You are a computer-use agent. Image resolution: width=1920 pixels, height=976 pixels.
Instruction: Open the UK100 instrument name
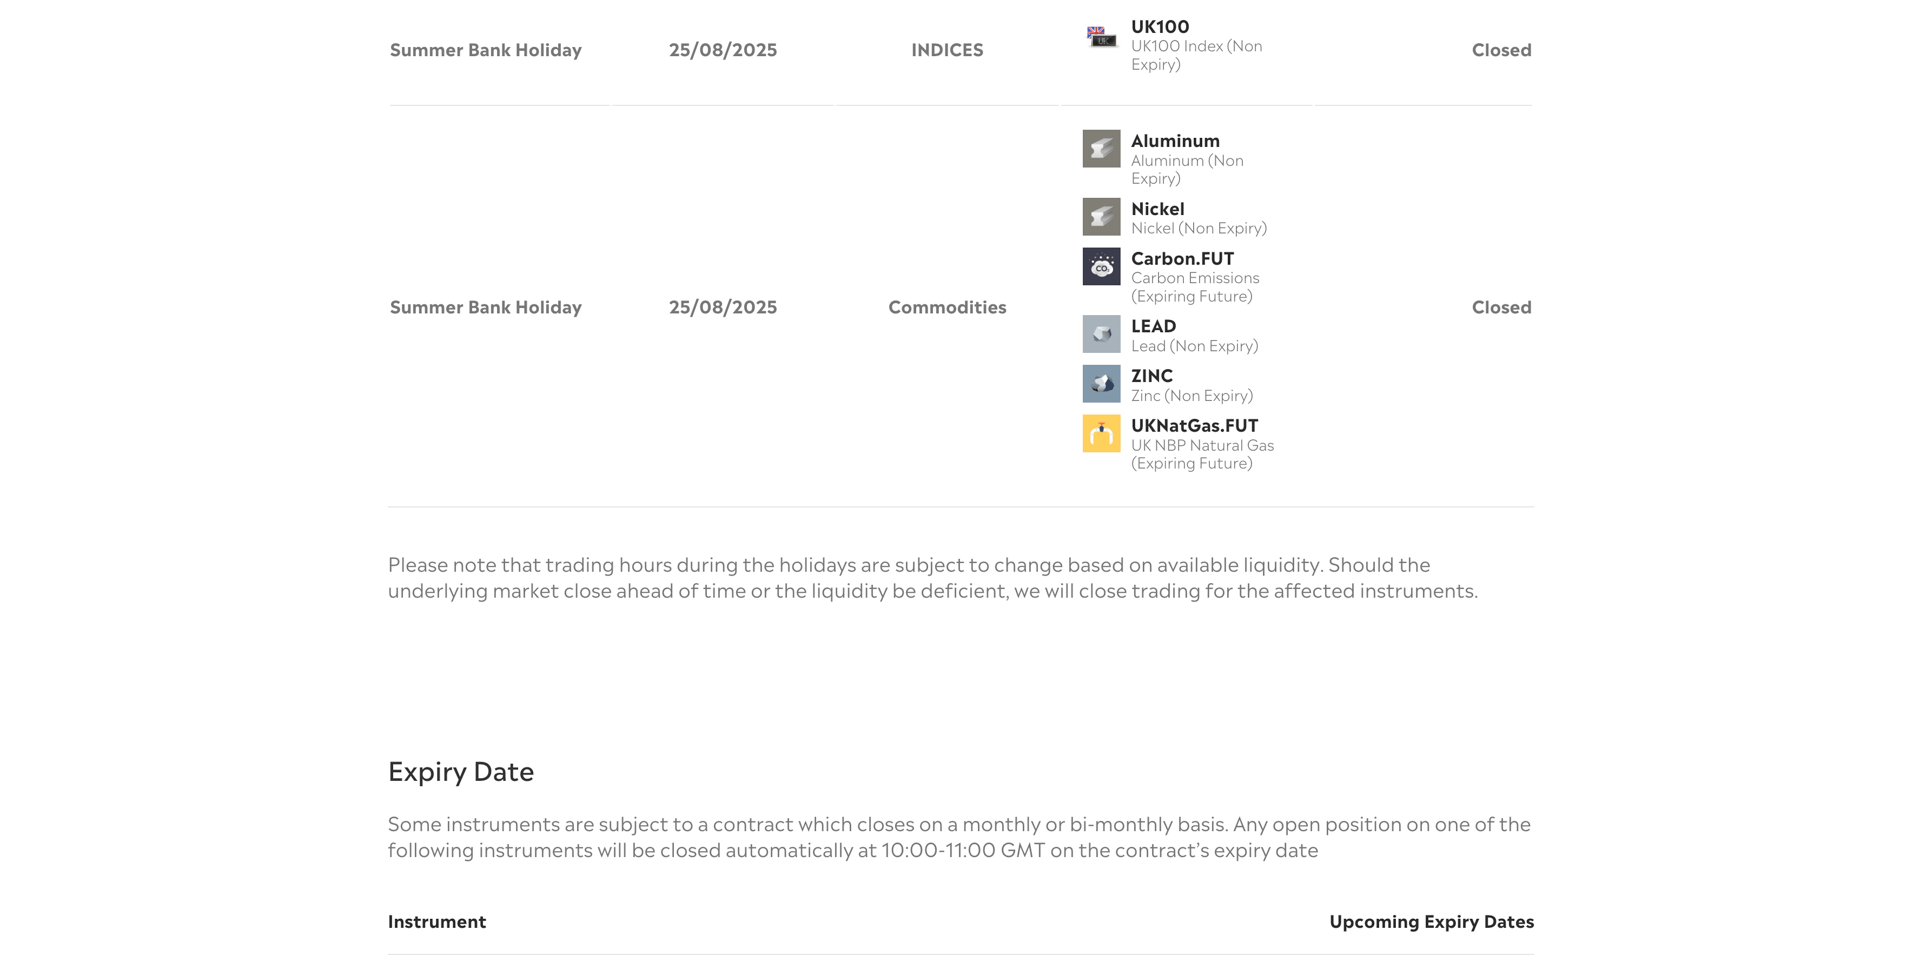pos(1160,27)
